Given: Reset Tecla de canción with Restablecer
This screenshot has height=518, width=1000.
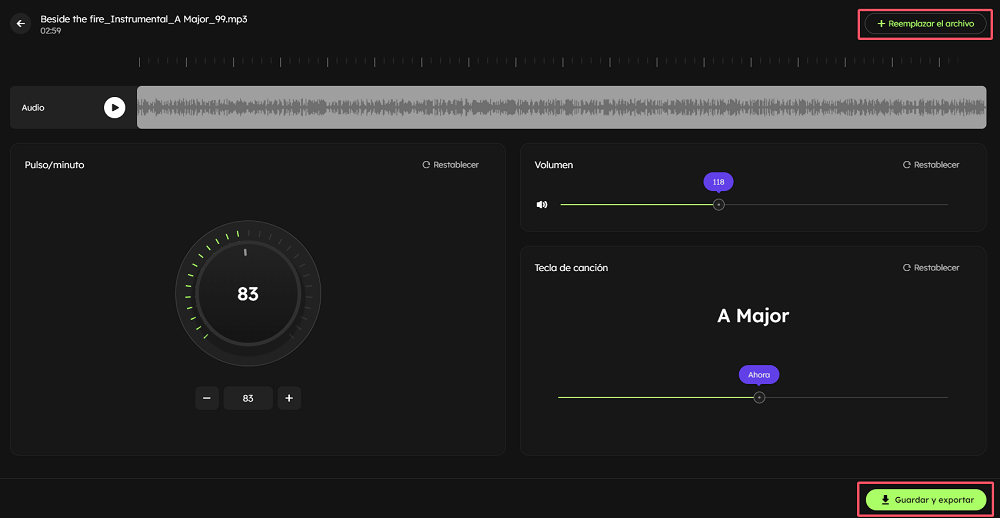Looking at the screenshot, I should pos(930,268).
